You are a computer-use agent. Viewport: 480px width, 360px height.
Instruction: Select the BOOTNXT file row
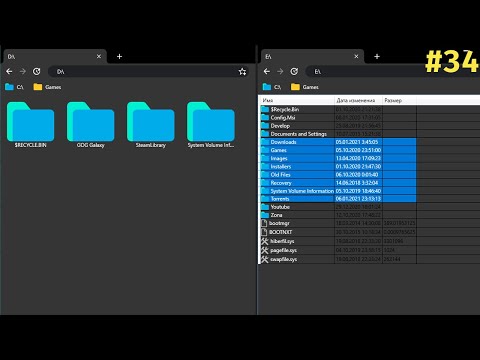[338, 232]
